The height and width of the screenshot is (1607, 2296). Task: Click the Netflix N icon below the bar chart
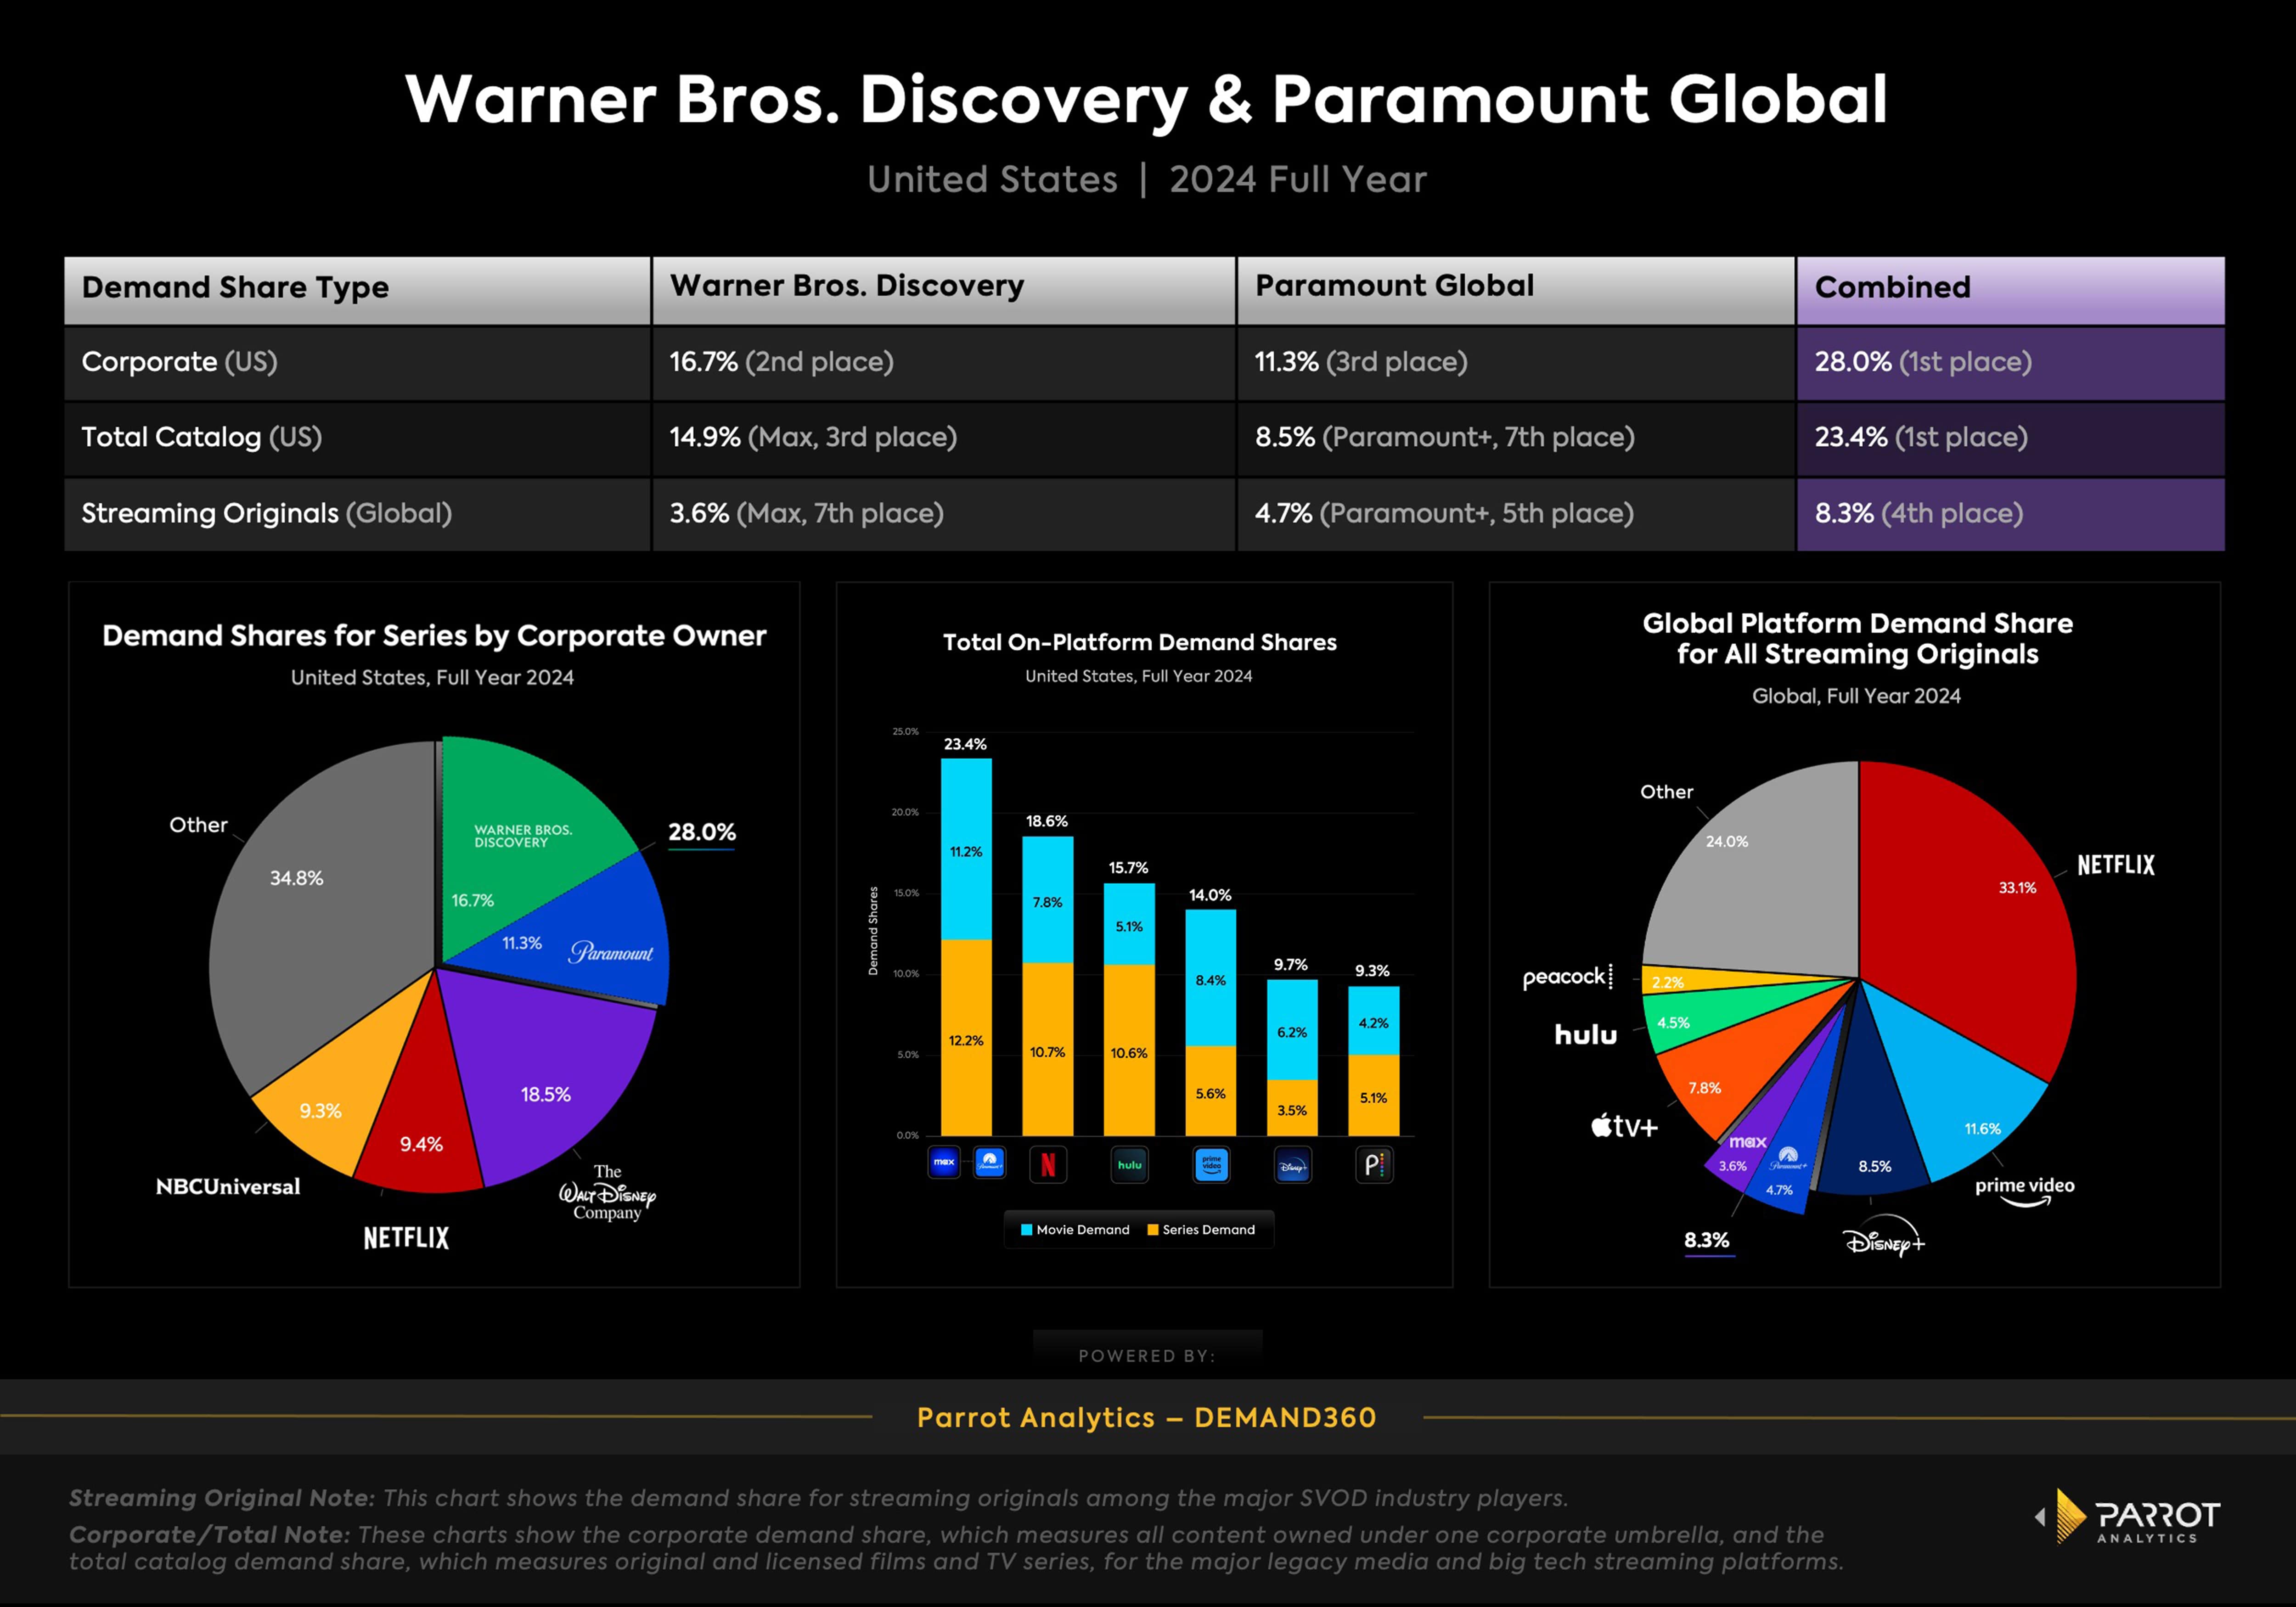[x=1048, y=1164]
